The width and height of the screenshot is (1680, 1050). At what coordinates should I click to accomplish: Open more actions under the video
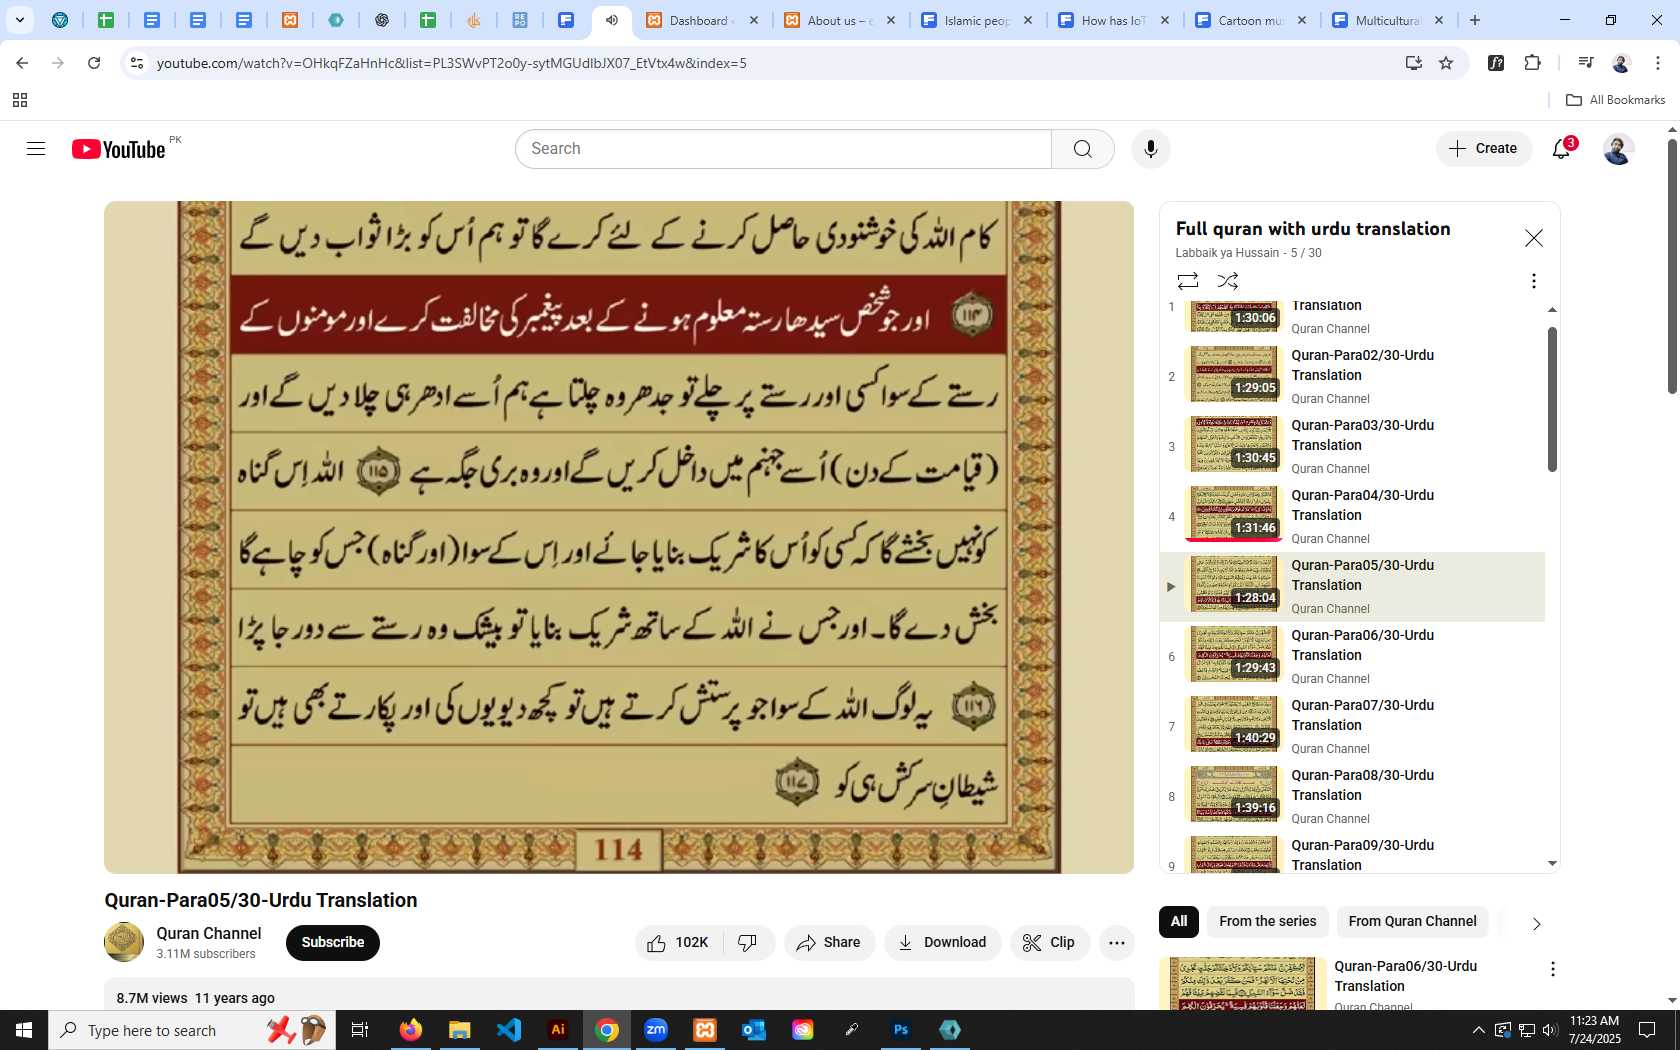1117,943
